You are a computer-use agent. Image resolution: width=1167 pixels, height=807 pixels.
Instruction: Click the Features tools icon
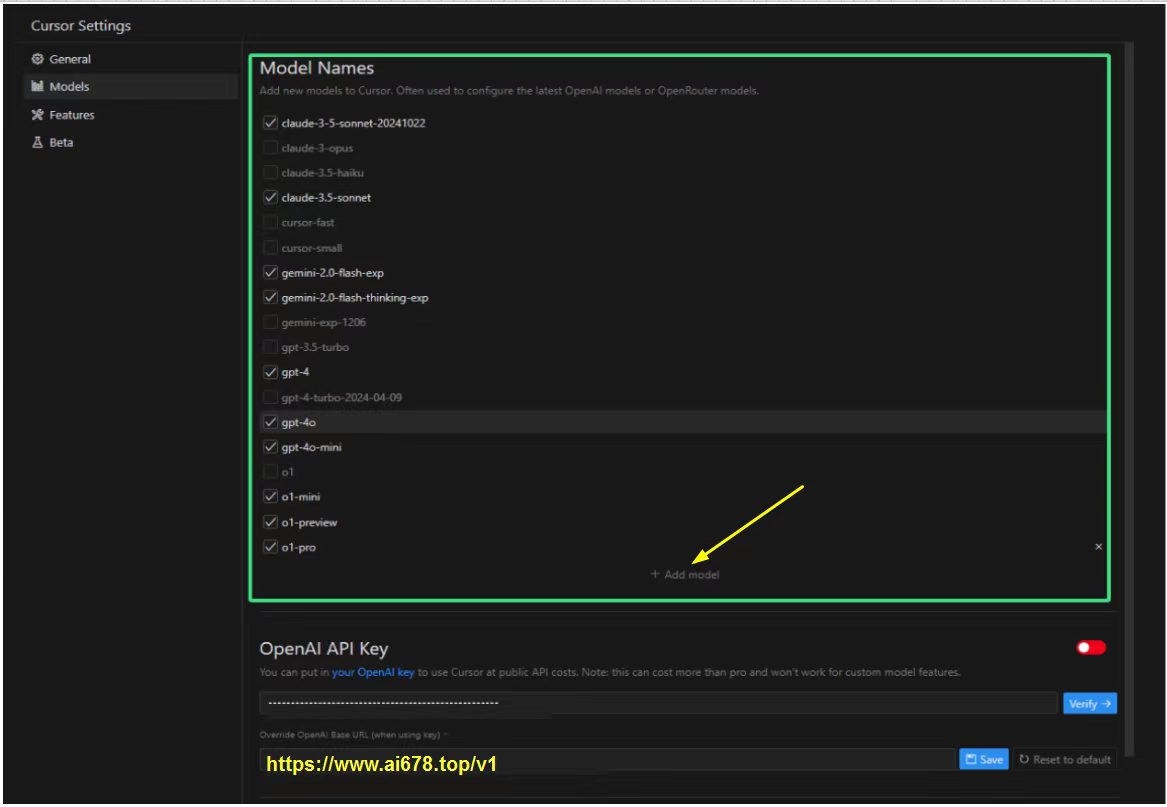[38, 115]
